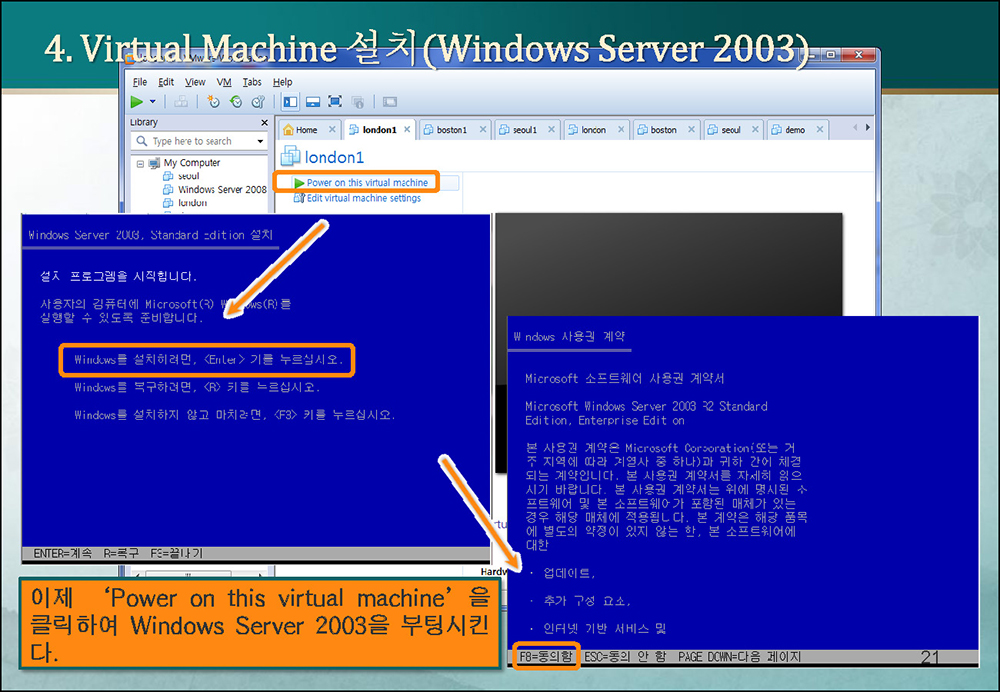The height and width of the screenshot is (692, 1000).
Task: Open the Help menu
Action: click(x=283, y=82)
